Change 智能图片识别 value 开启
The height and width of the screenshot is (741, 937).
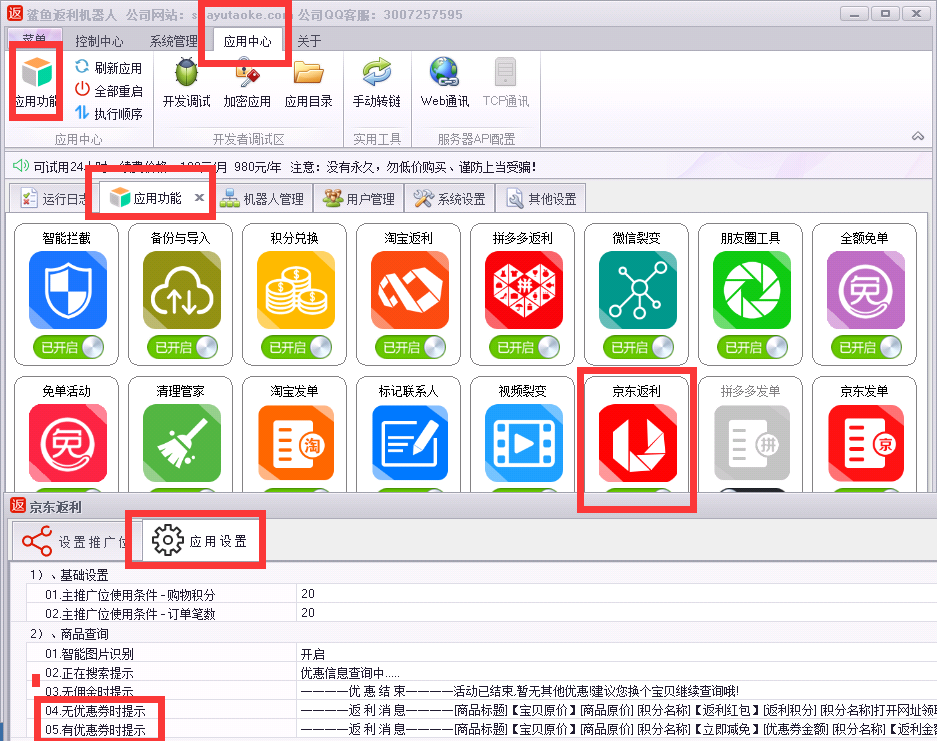616,654
